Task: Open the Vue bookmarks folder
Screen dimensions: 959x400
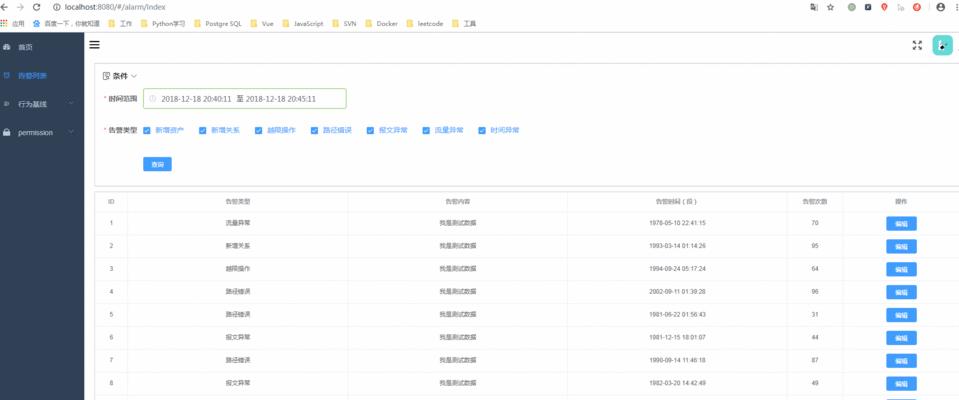Action: [x=262, y=24]
